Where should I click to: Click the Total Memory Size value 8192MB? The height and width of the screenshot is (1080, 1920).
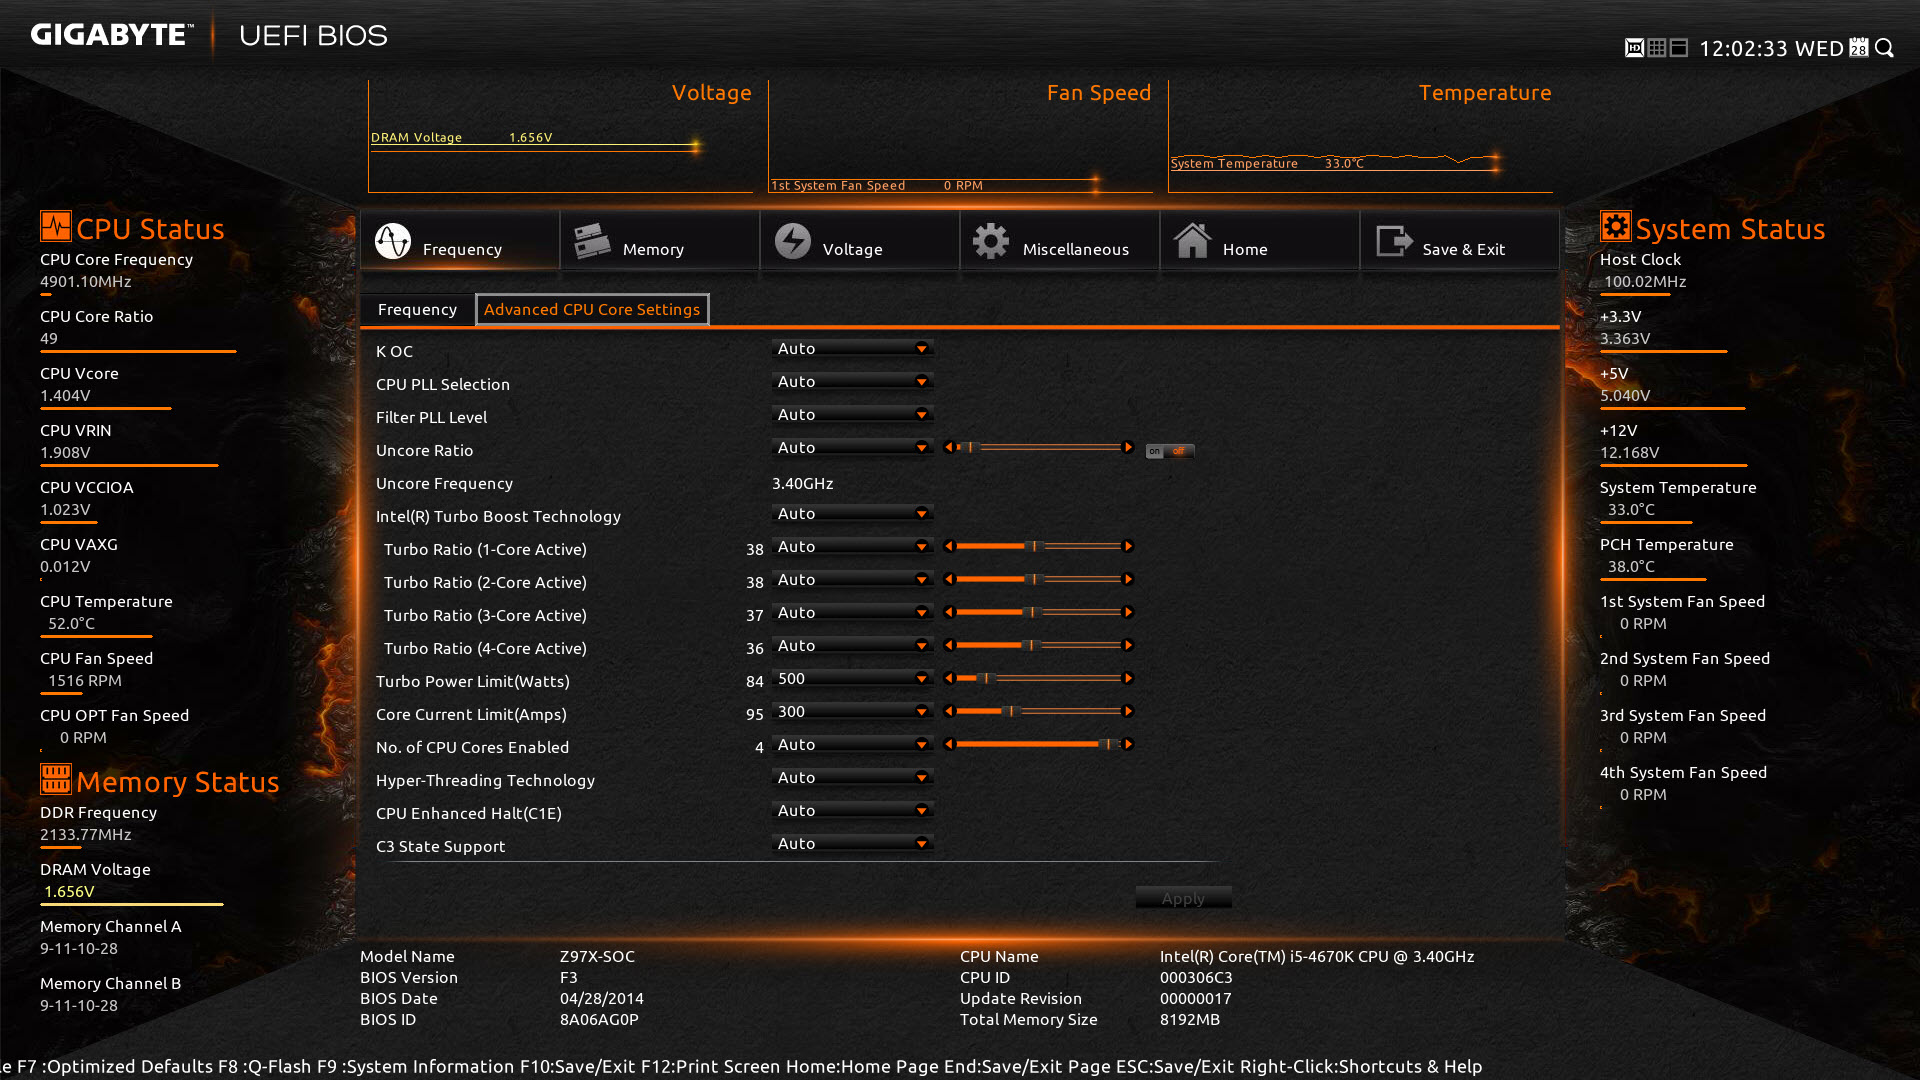1190,1019
